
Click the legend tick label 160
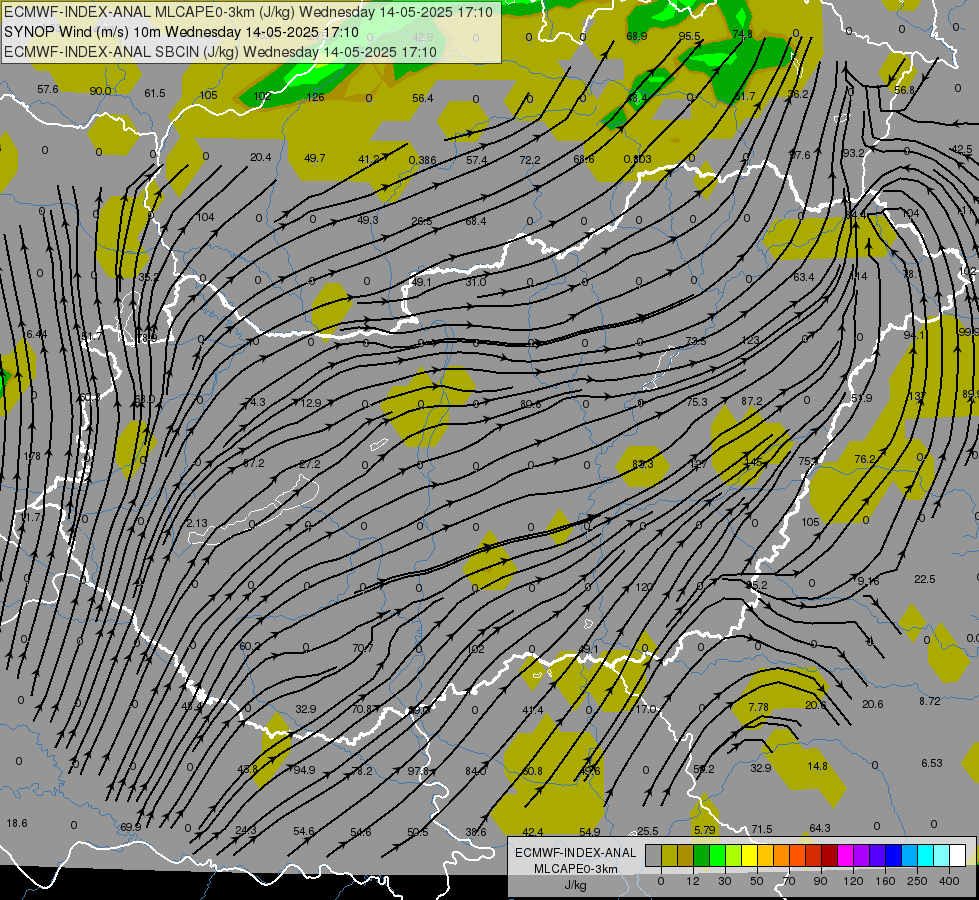885,881
